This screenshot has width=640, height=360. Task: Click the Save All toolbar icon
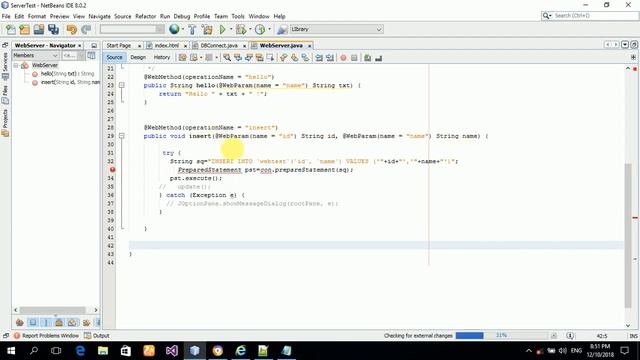(x=53, y=29)
